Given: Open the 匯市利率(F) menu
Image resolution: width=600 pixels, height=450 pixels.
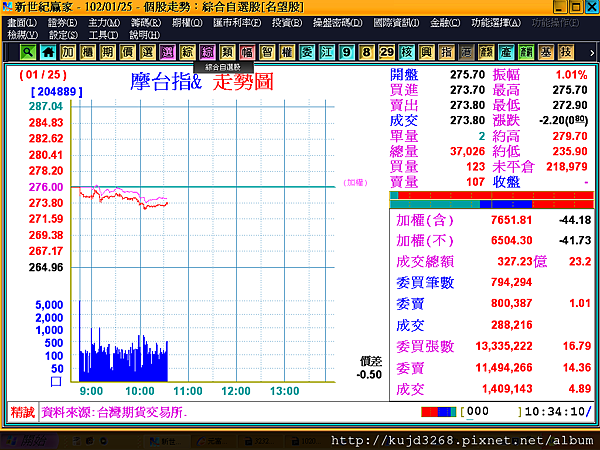Looking at the screenshot, I should (x=237, y=23).
